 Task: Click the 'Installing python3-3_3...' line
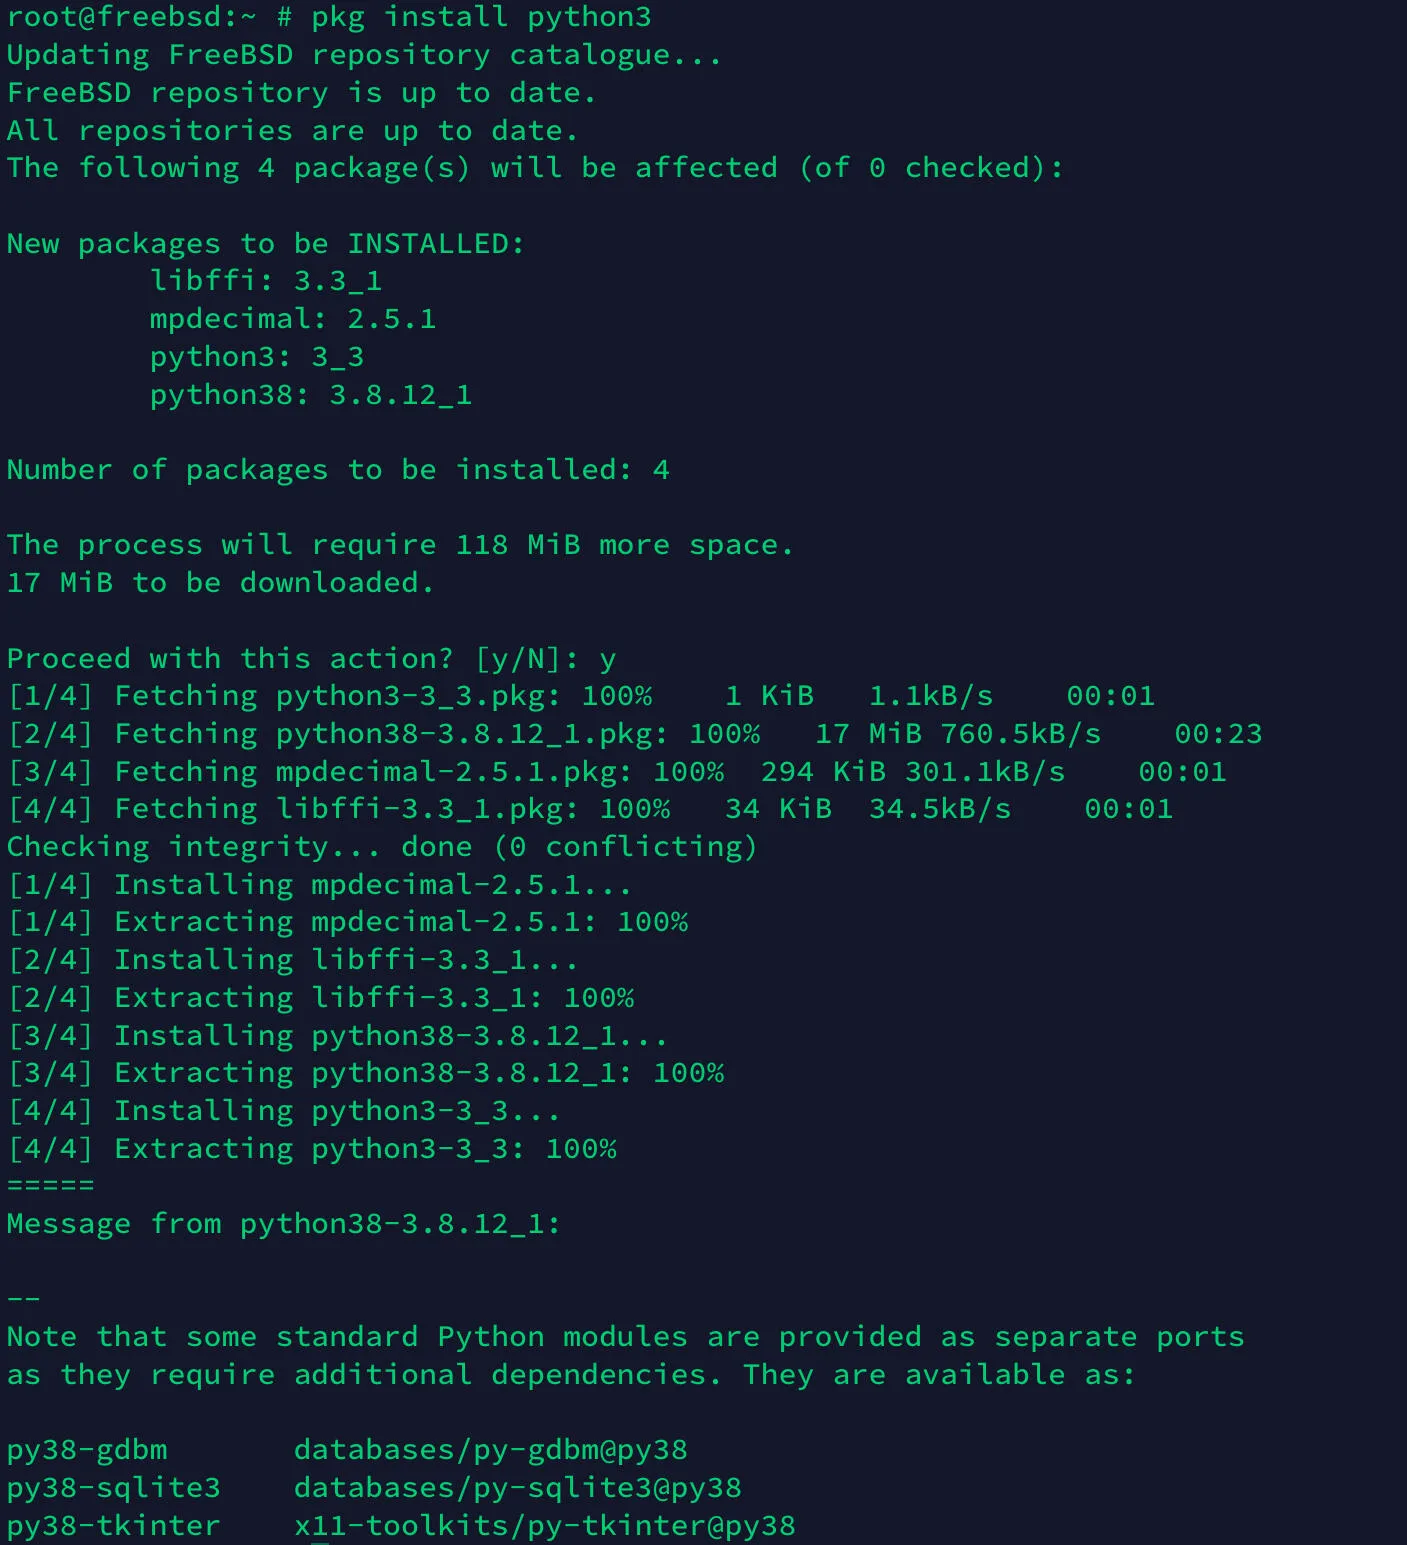284,1111
